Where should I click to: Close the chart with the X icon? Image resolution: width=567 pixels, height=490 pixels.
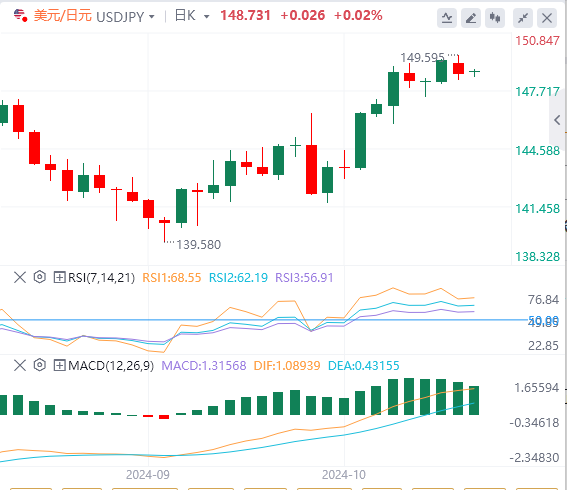[547, 18]
